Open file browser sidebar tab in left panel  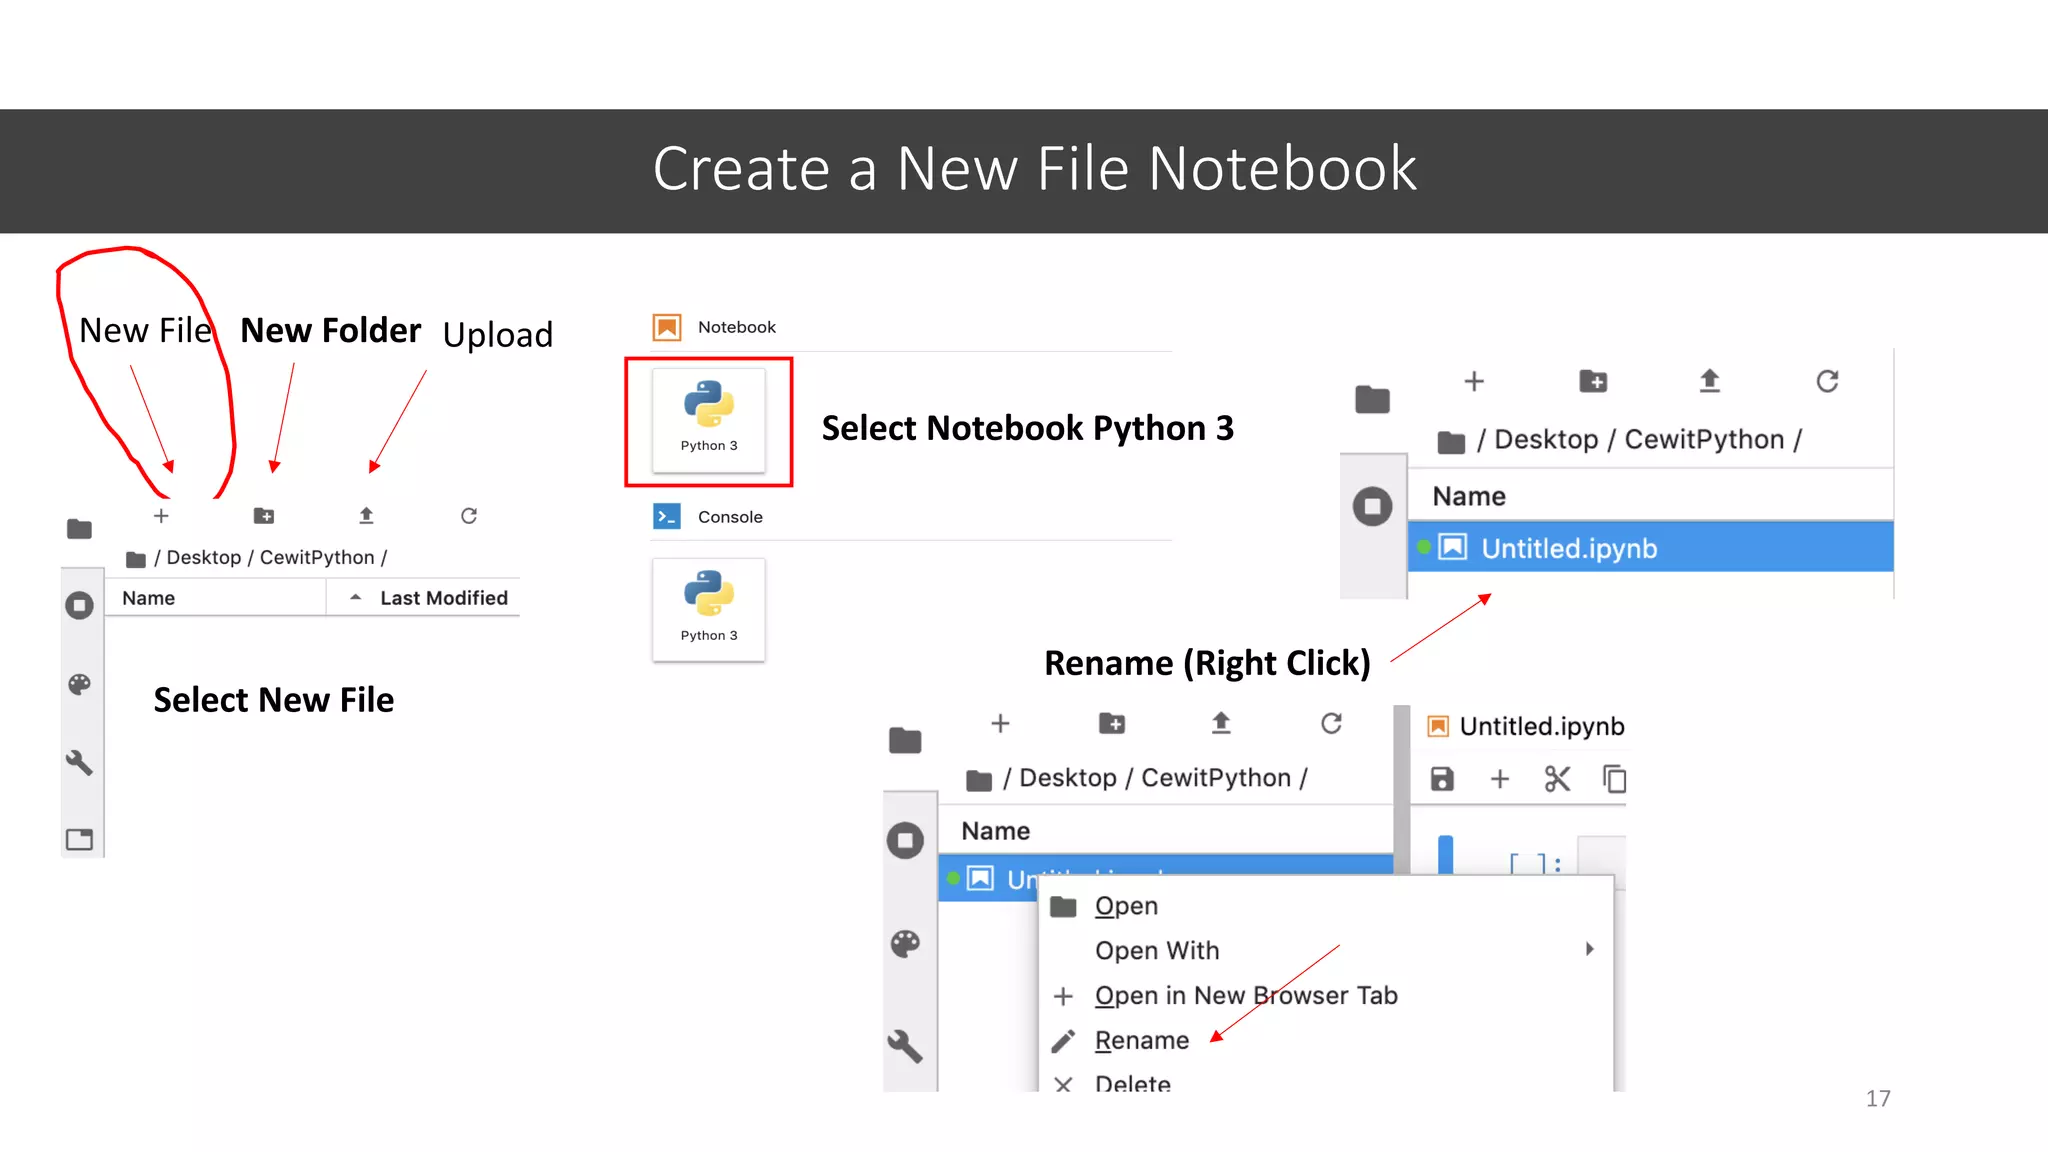click(x=79, y=529)
